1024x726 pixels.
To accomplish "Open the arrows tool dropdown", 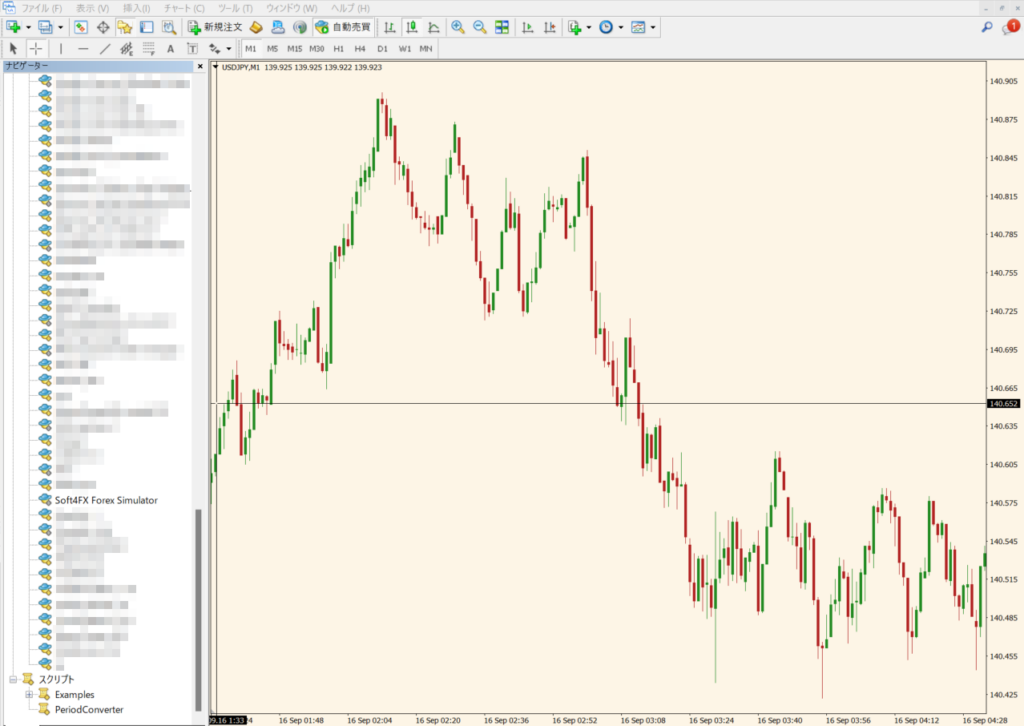I will coord(229,47).
